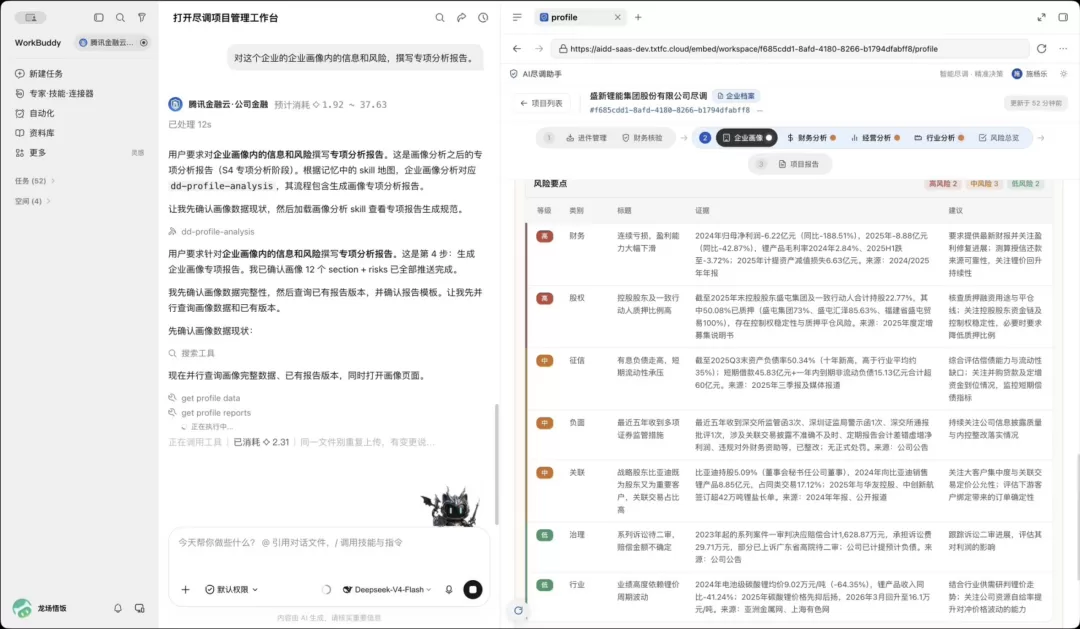Open the Deepseek-V4-Flash model selector
The image size is (1080, 629).
pos(387,590)
